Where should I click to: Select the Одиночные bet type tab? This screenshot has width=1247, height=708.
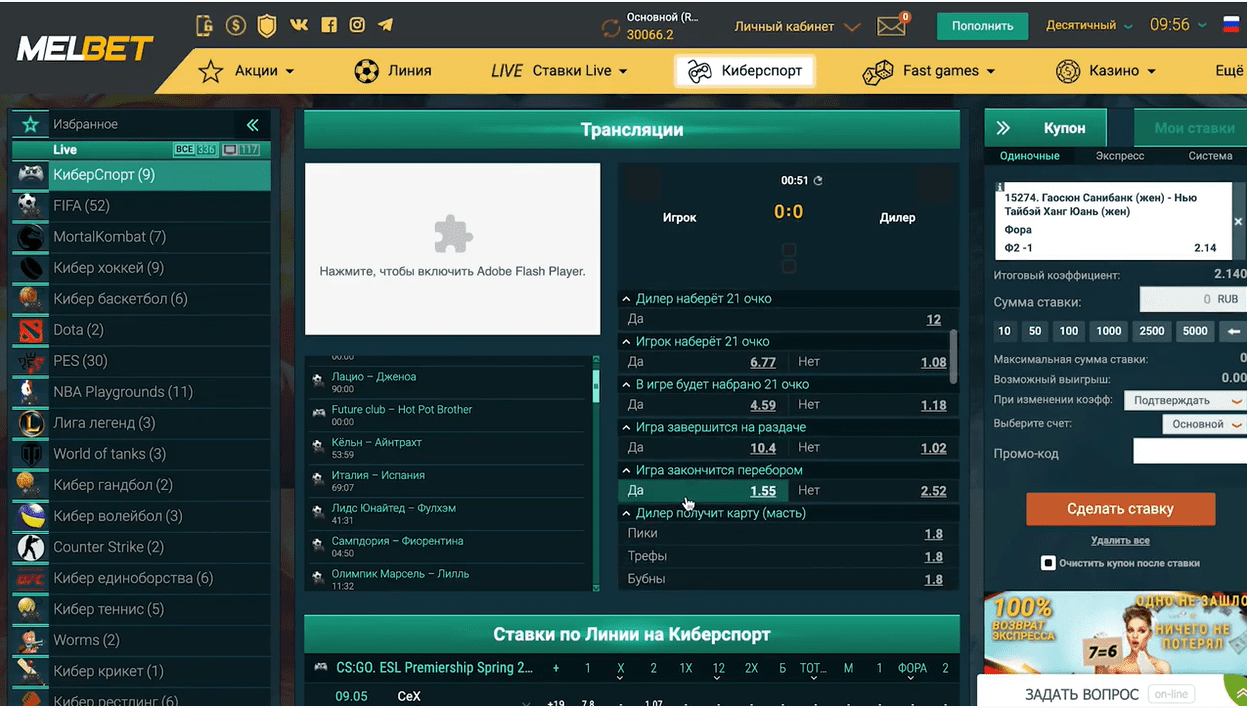pyautogui.click(x=1029, y=156)
